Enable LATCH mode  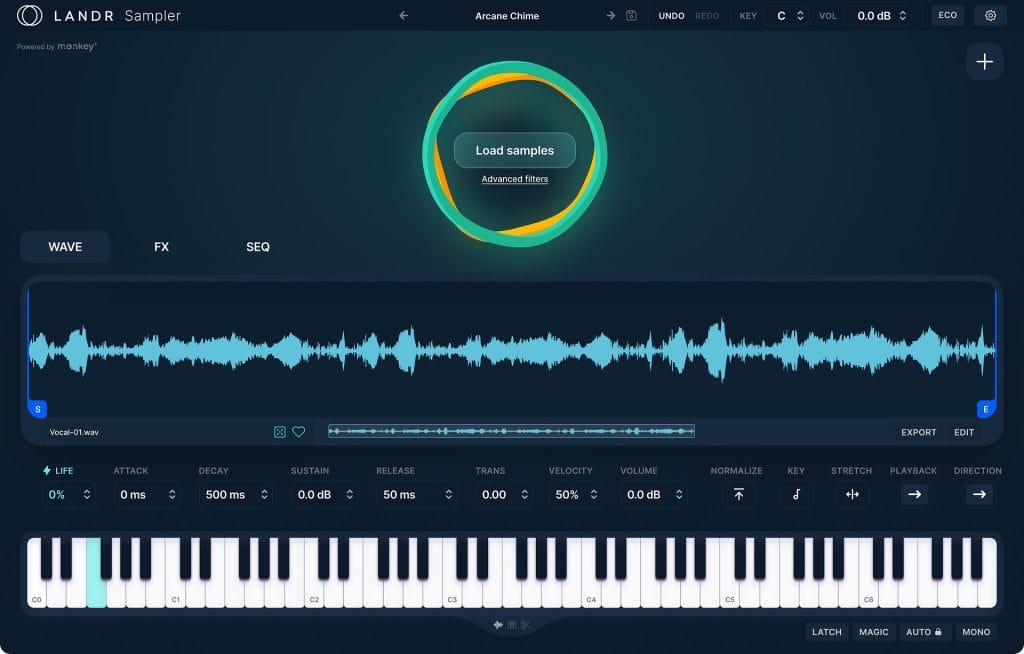827,631
